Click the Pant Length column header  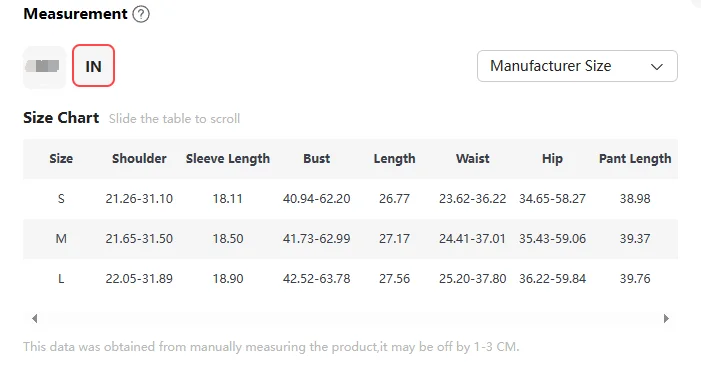pyautogui.click(x=635, y=159)
